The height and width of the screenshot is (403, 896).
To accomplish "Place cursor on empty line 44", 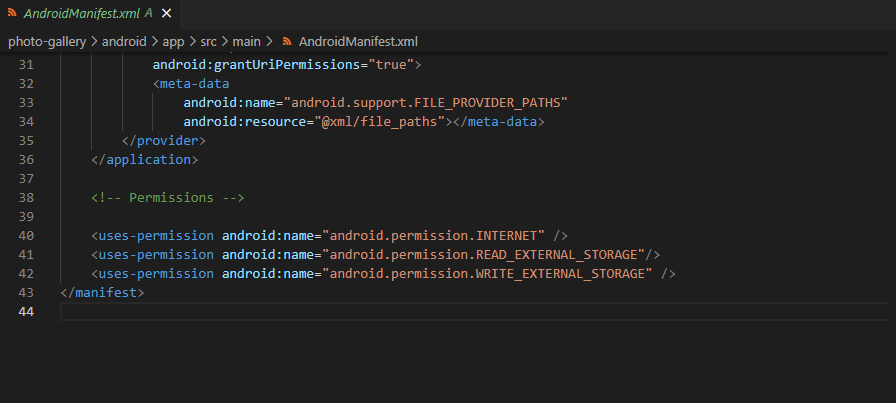I will pos(474,312).
